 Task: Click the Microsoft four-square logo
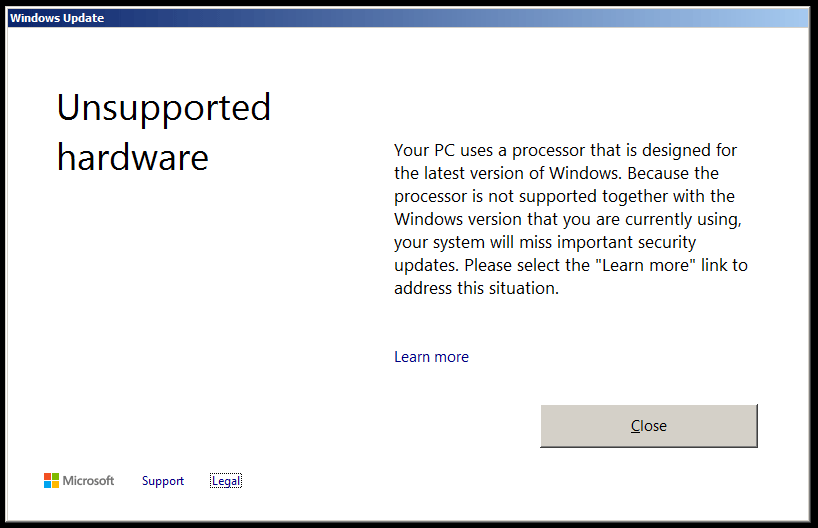coord(52,481)
